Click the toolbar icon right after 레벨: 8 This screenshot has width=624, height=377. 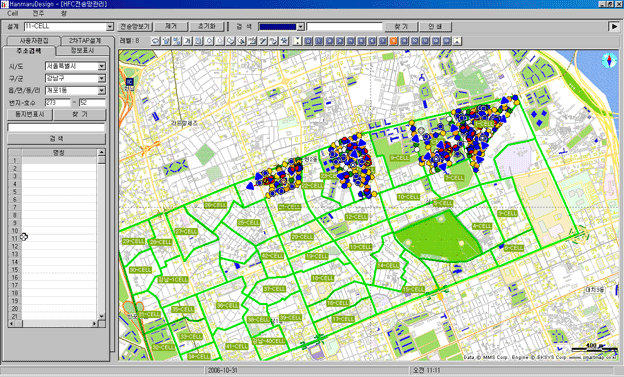point(155,41)
